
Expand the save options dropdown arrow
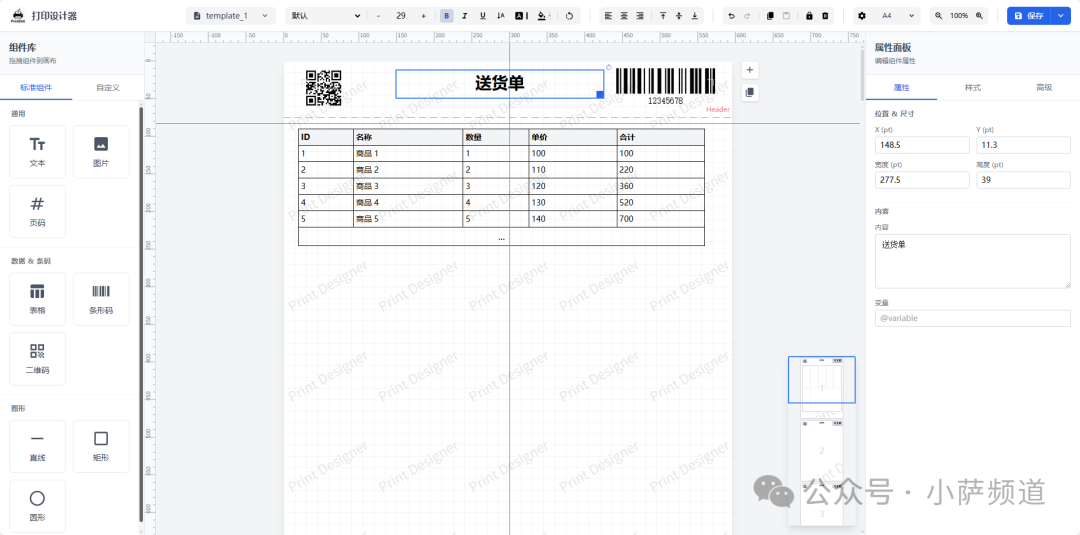pos(1061,16)
